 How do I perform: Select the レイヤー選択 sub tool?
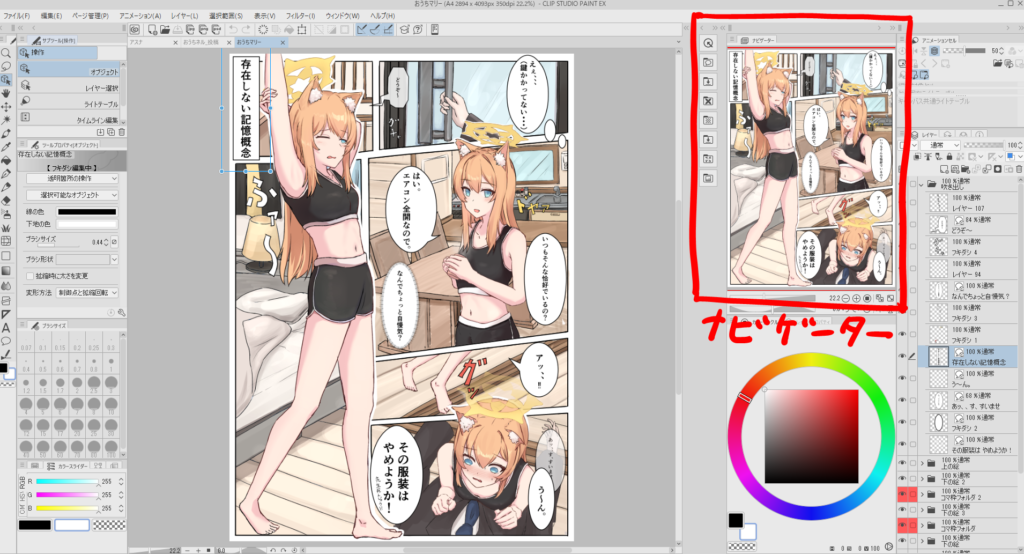pos(69,87)
